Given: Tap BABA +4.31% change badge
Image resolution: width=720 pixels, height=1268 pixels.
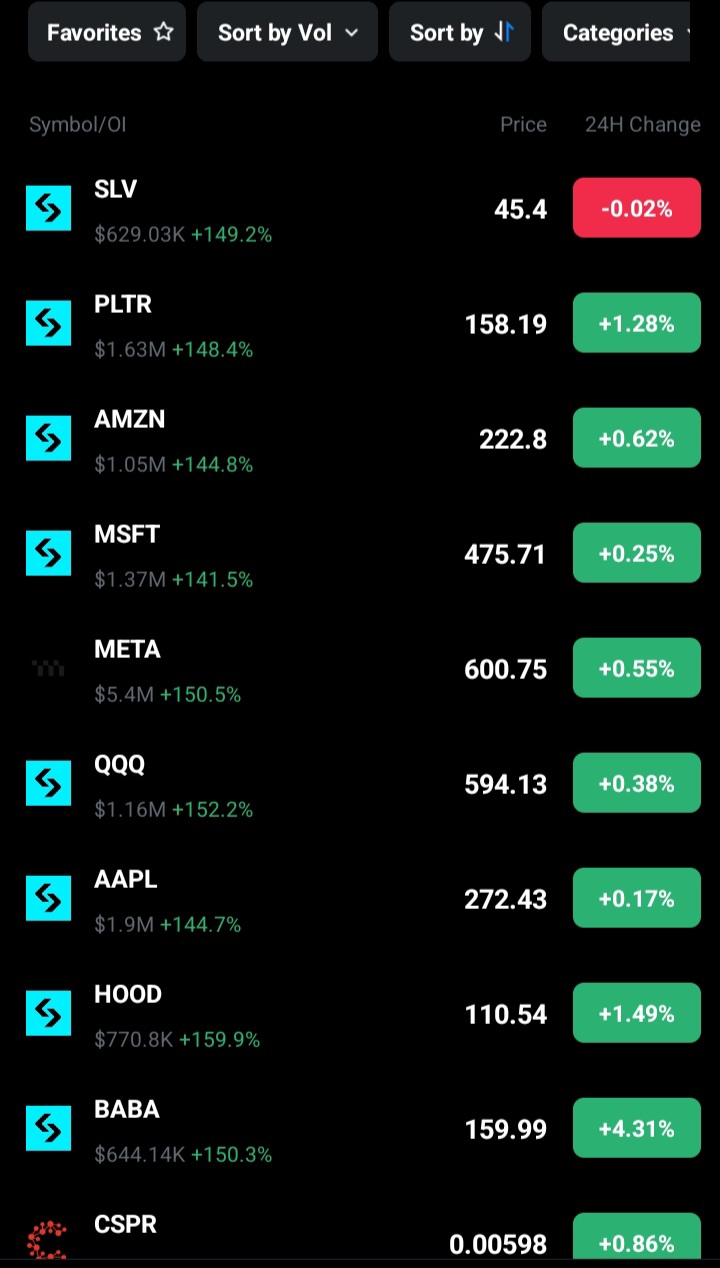Looking at the screenshot, I should (x=636, y=1129).
